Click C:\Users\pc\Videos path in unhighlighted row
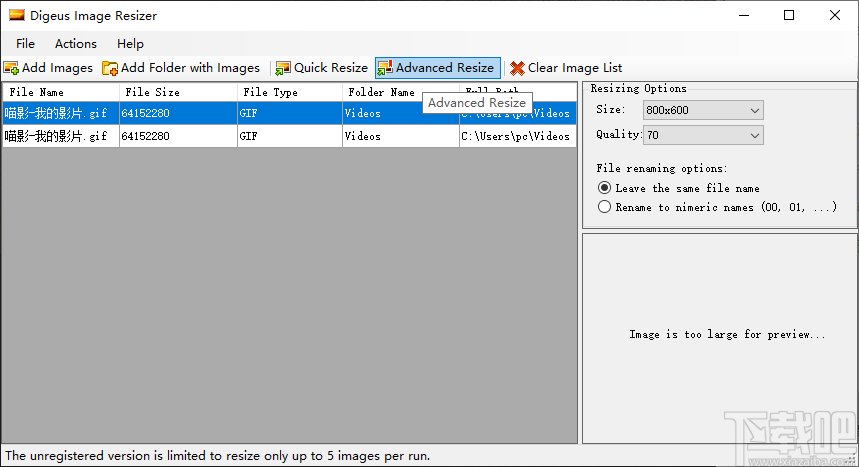Image resolution: width=859 pixels, height=467 pixels. (516, 136)
